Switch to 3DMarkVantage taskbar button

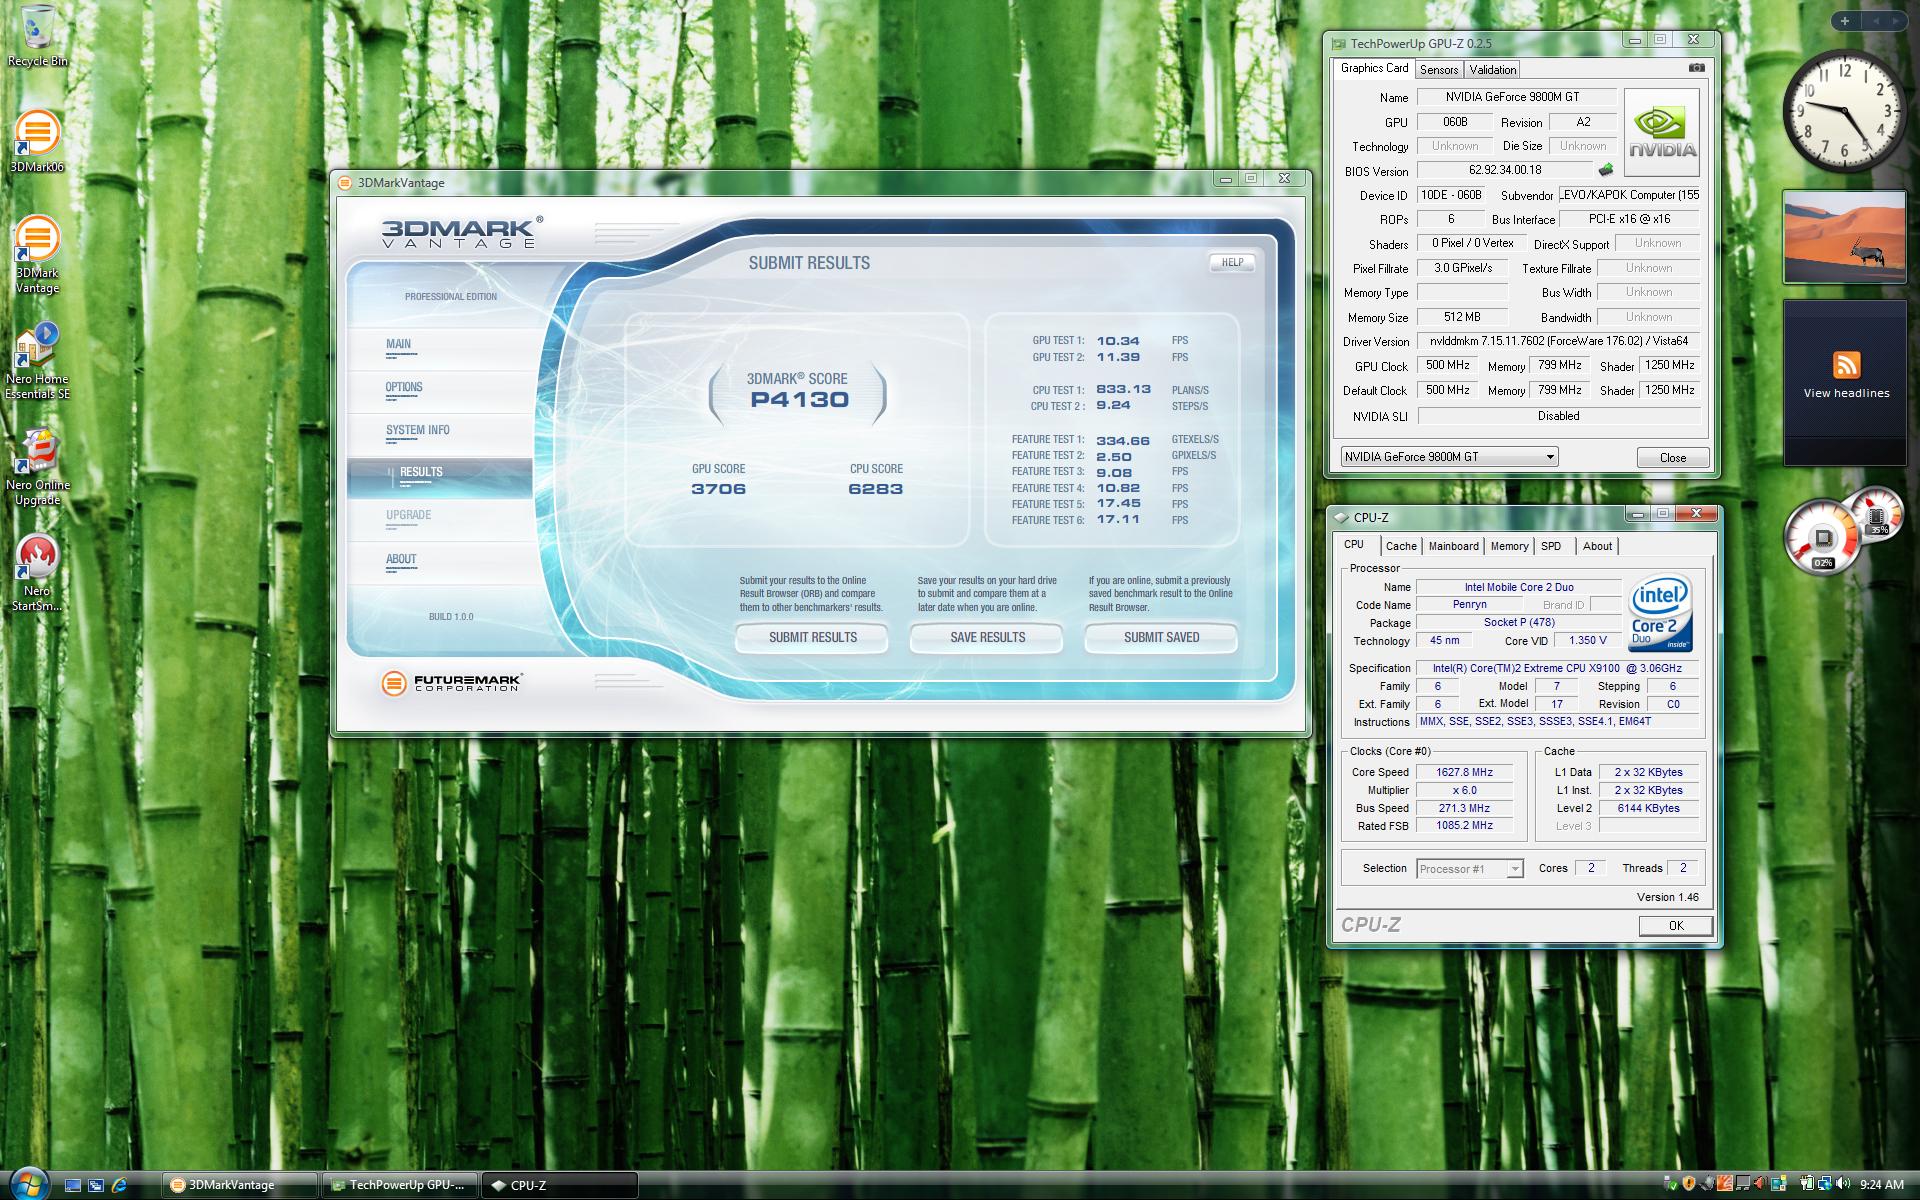tap(240, 1185)
